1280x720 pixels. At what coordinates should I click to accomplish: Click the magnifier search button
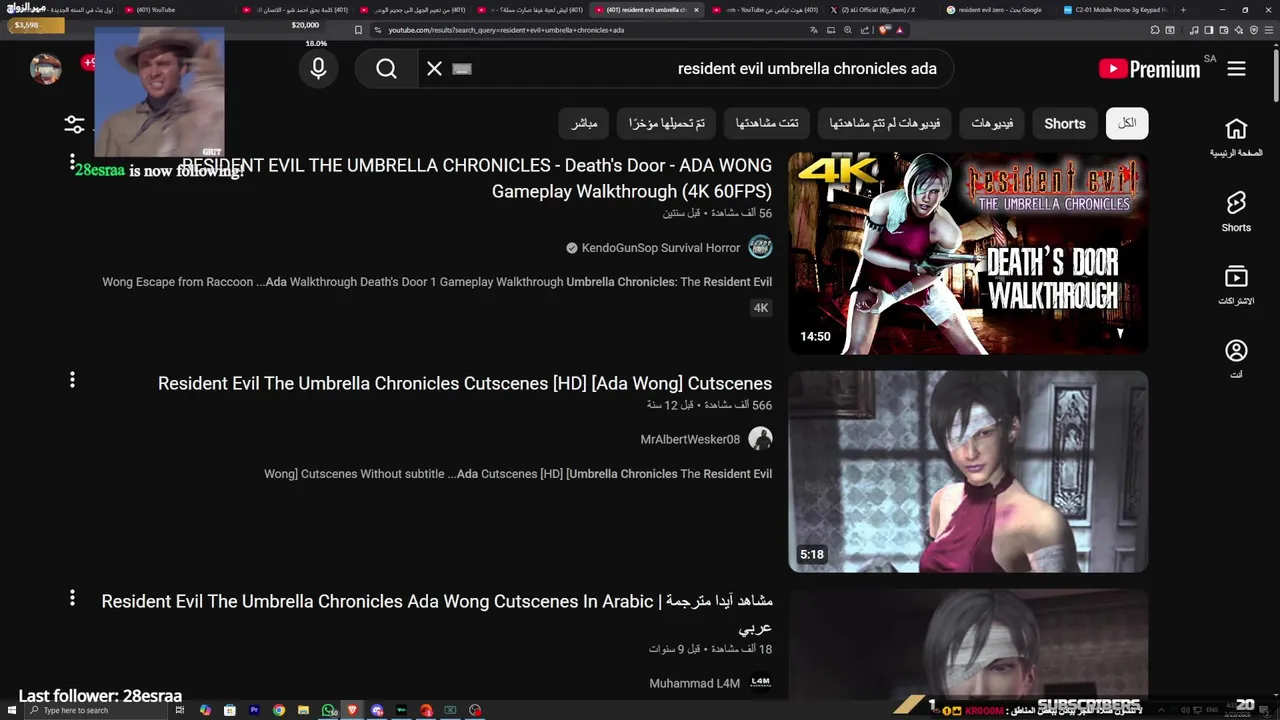pos(386,68)
